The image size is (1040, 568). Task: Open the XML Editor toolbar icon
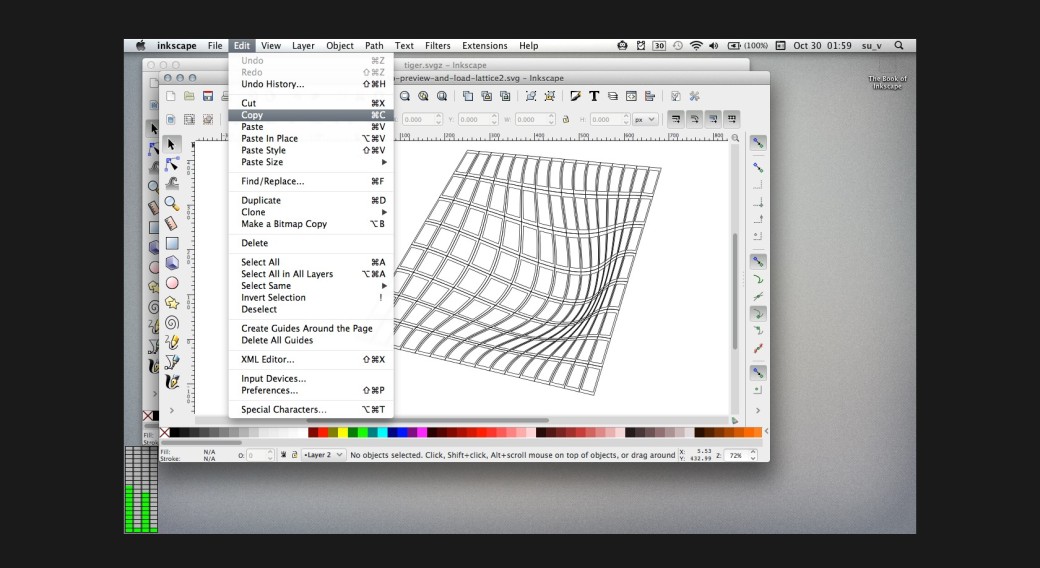[631, 96]
